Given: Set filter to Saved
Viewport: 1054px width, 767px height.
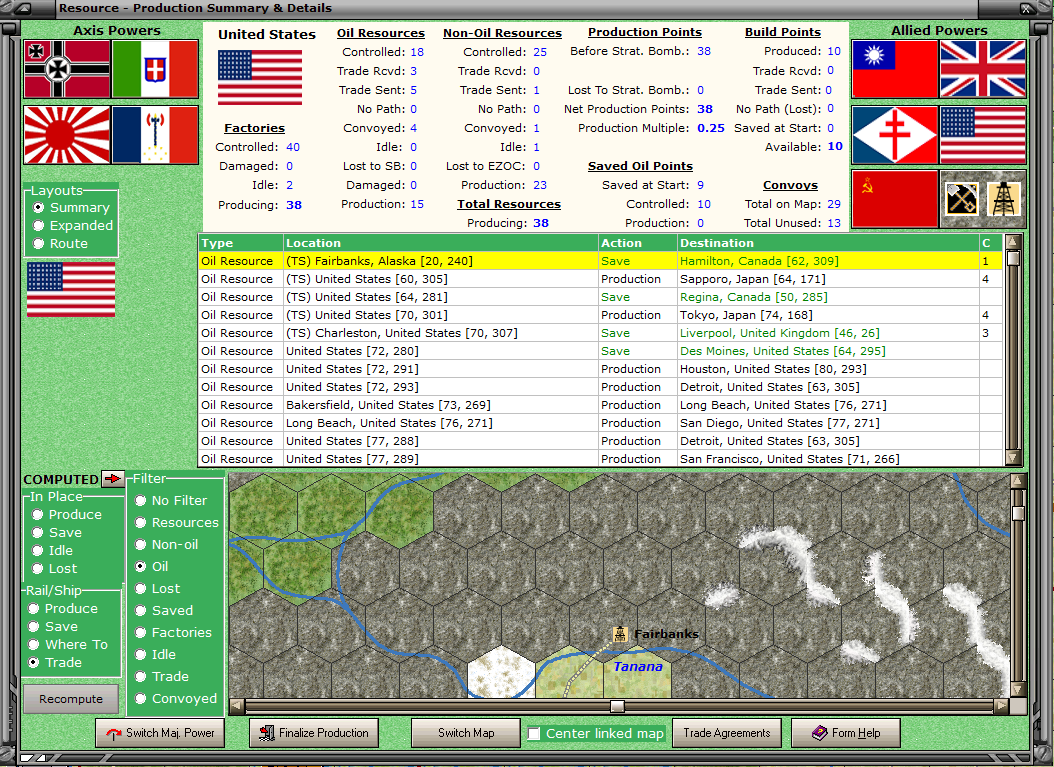Looking at the screenshot, I should 140,611.
